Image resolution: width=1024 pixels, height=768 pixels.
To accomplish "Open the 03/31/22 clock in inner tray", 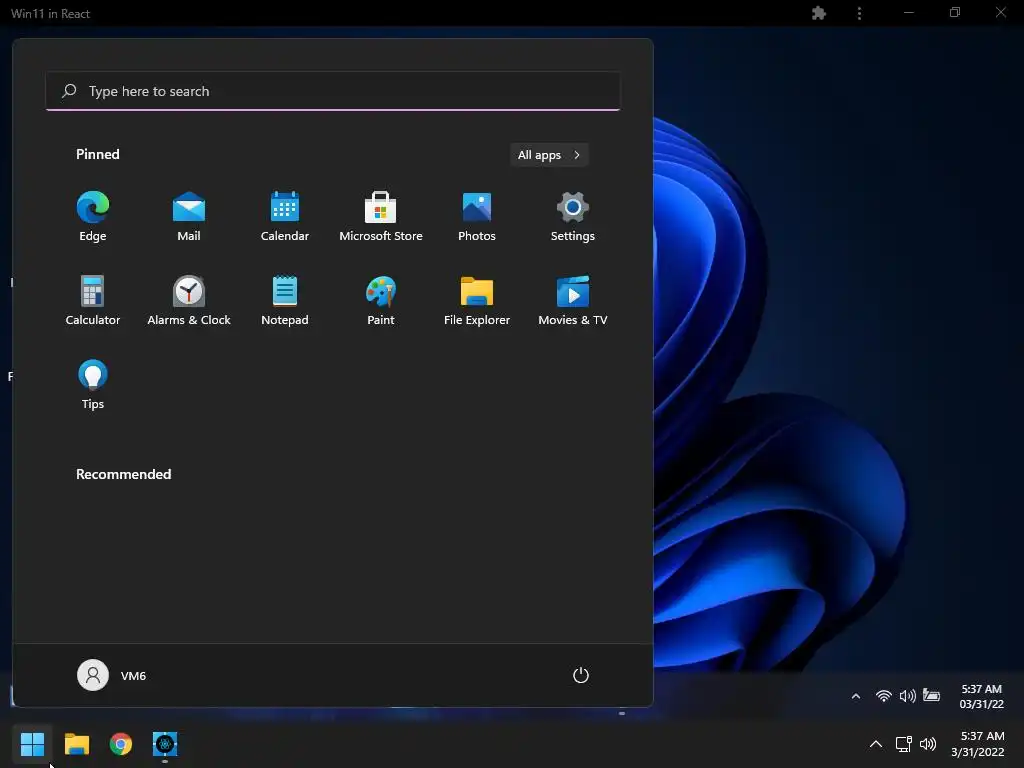I will click(981, 696).
